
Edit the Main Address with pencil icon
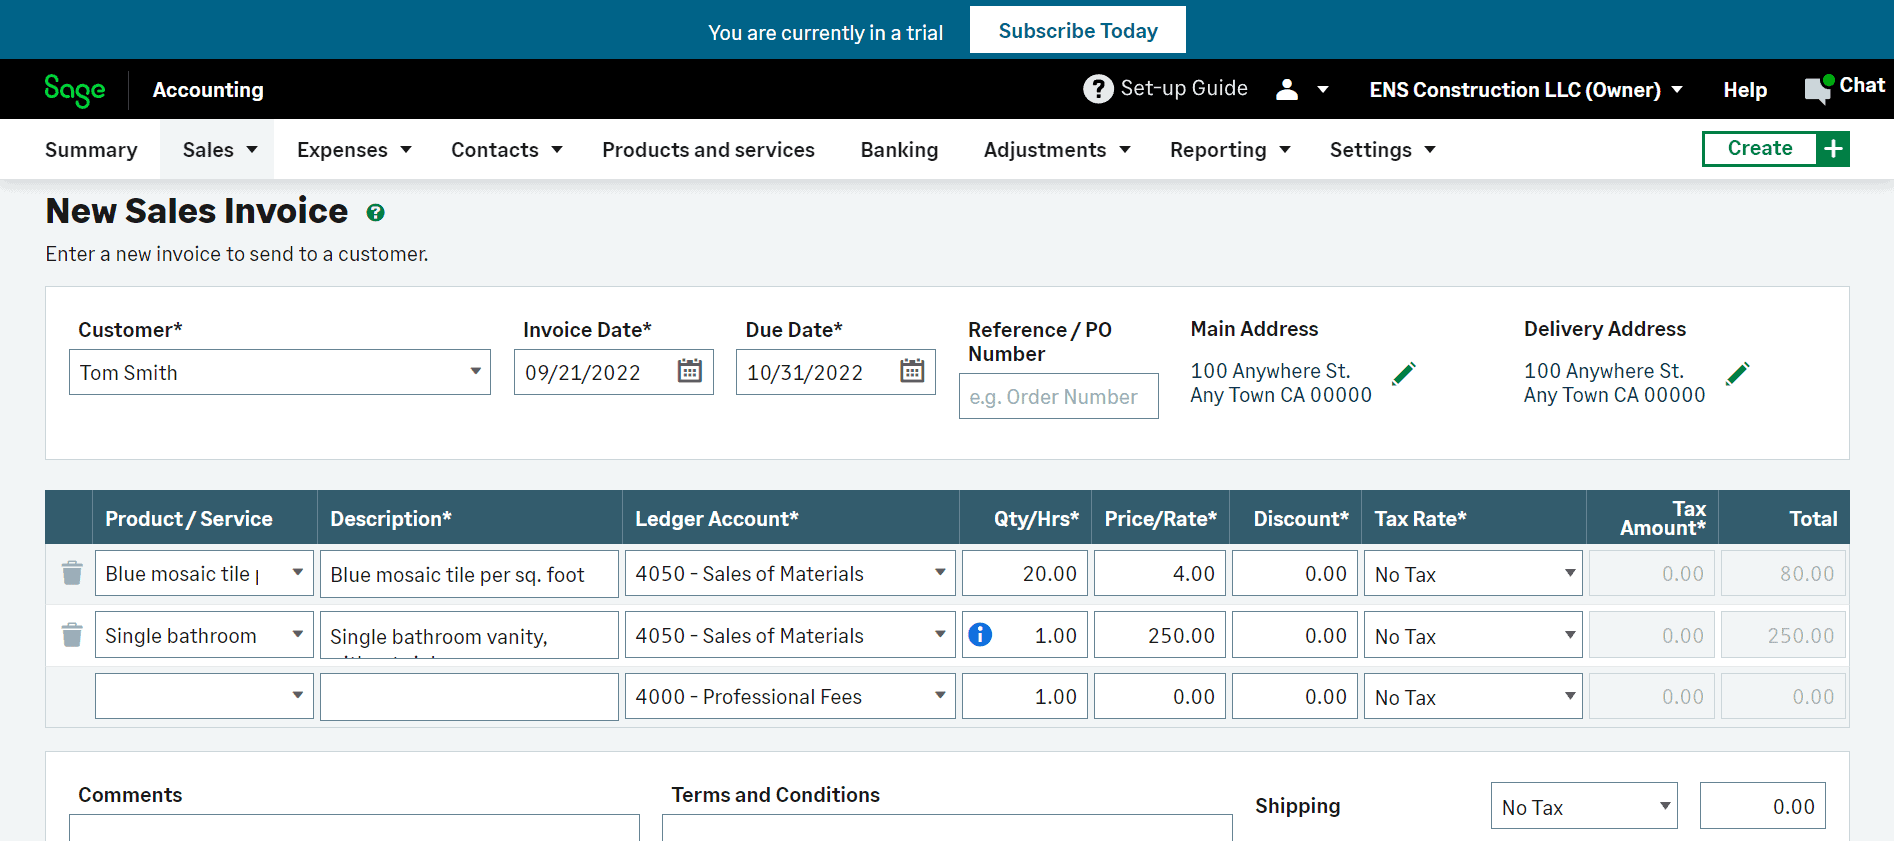[1404, 374]
